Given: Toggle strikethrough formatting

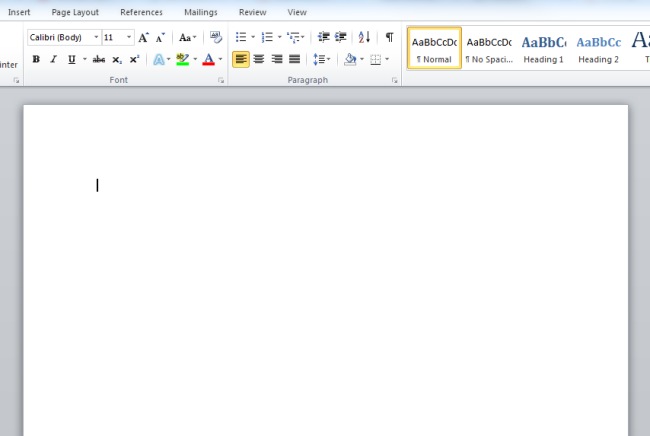Looking at the screenshot, I should [99, 60].
